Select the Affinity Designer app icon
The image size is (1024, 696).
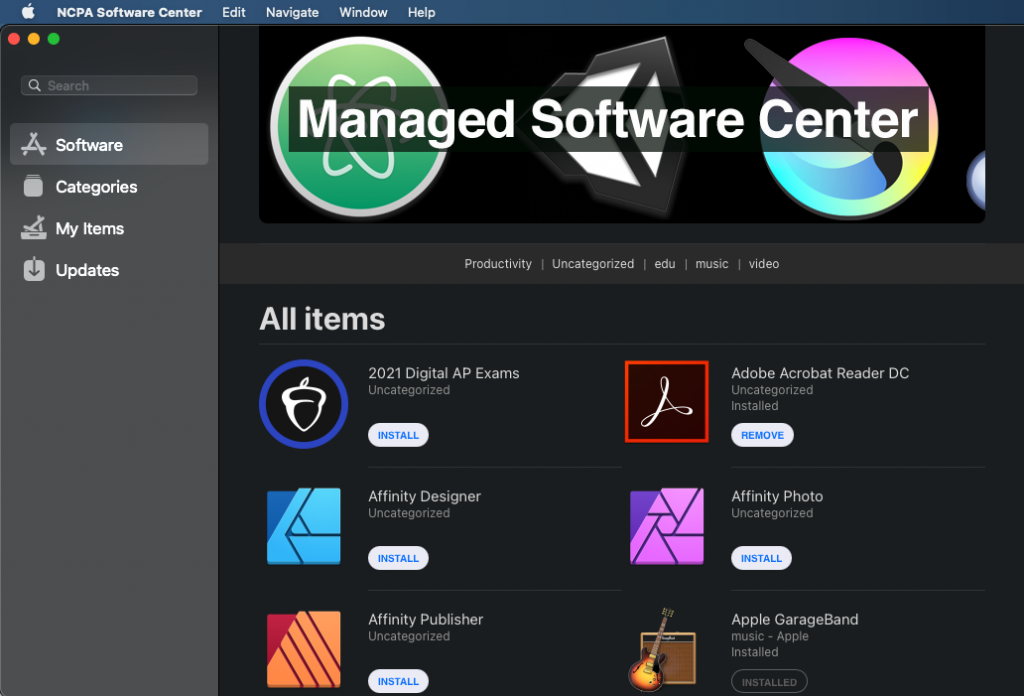(303, 526)
